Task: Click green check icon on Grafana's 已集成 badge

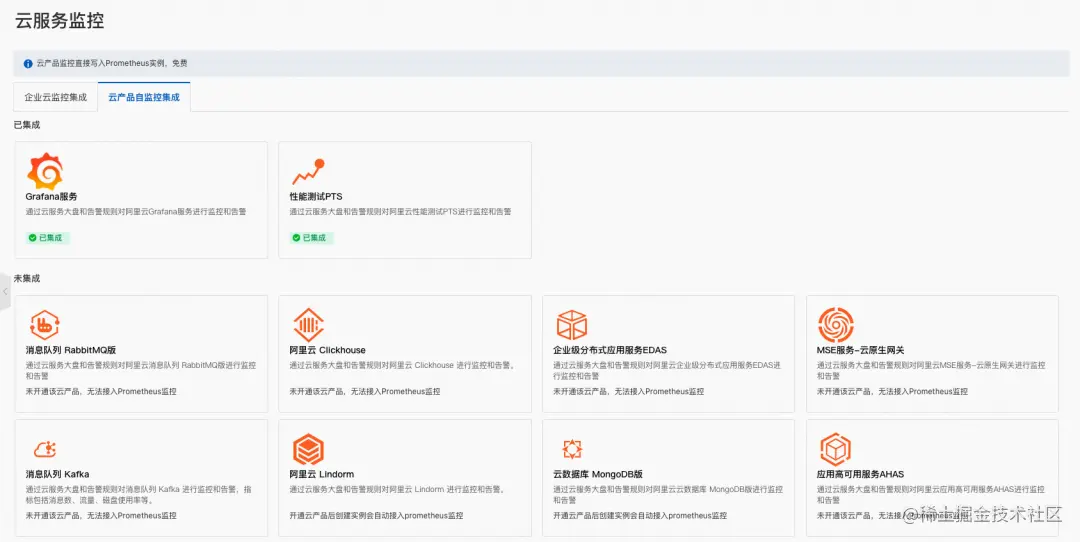Action: coord(32,238)
